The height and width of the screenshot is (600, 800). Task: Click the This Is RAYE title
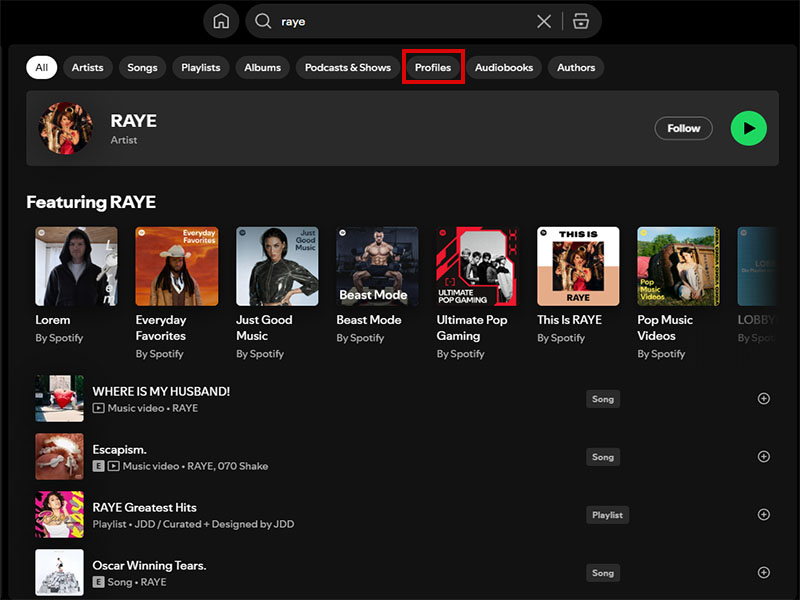569,320
